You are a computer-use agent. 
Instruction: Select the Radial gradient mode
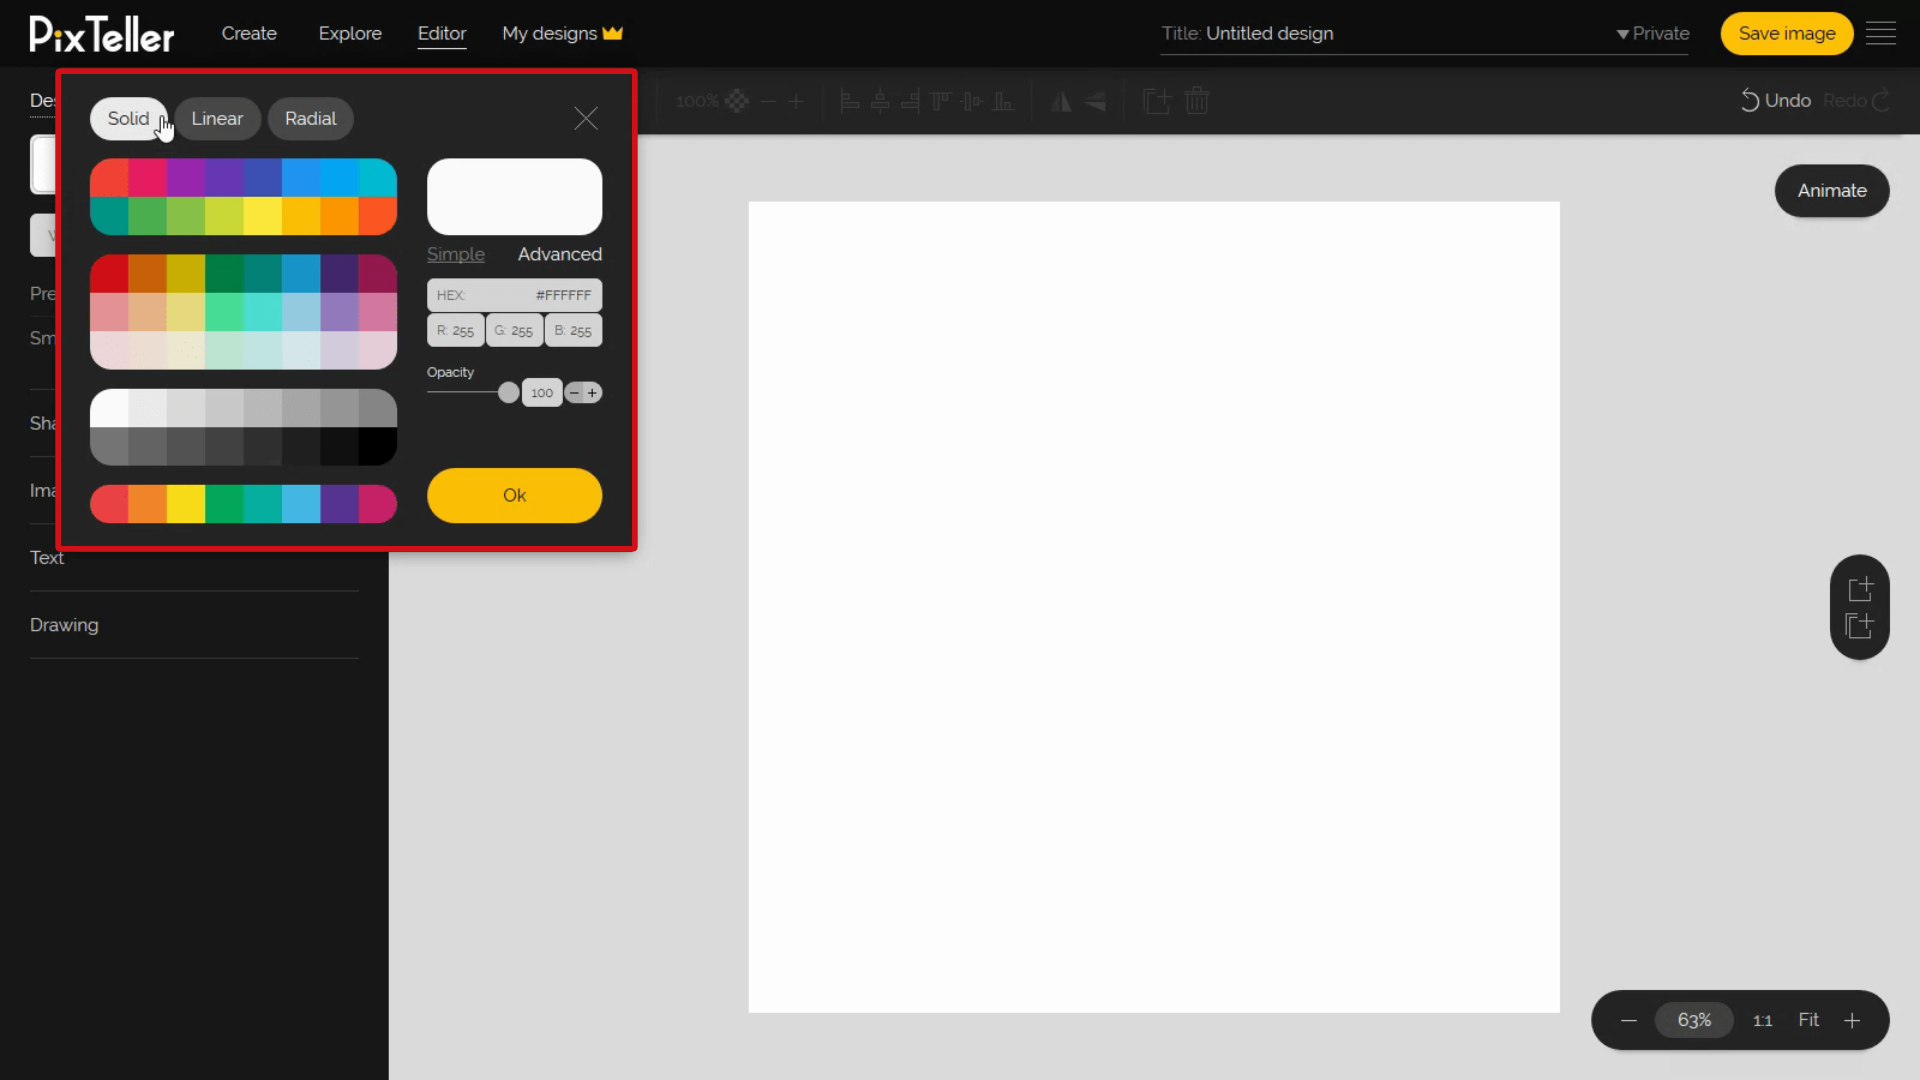click(x=310, y=117)
